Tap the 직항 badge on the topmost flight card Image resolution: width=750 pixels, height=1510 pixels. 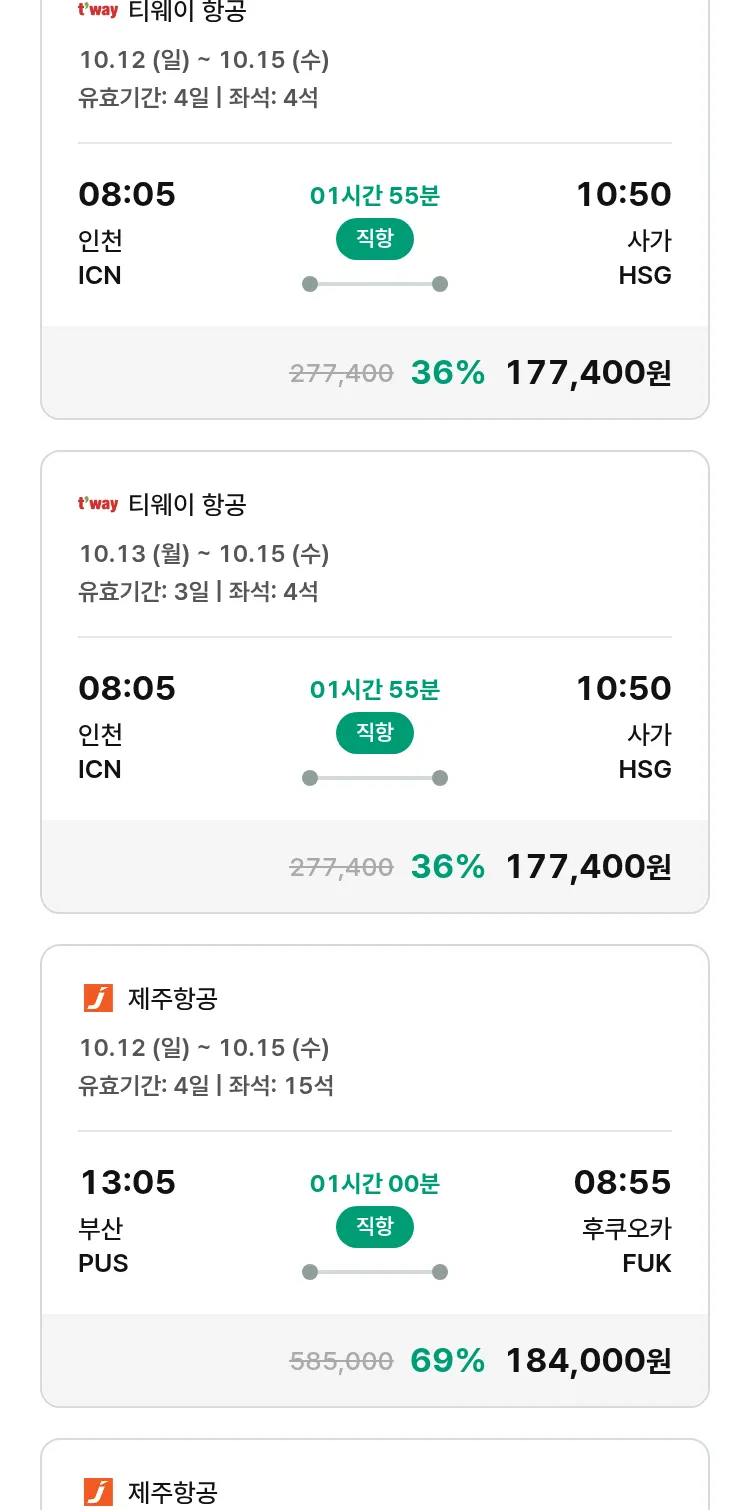point(375,239)
